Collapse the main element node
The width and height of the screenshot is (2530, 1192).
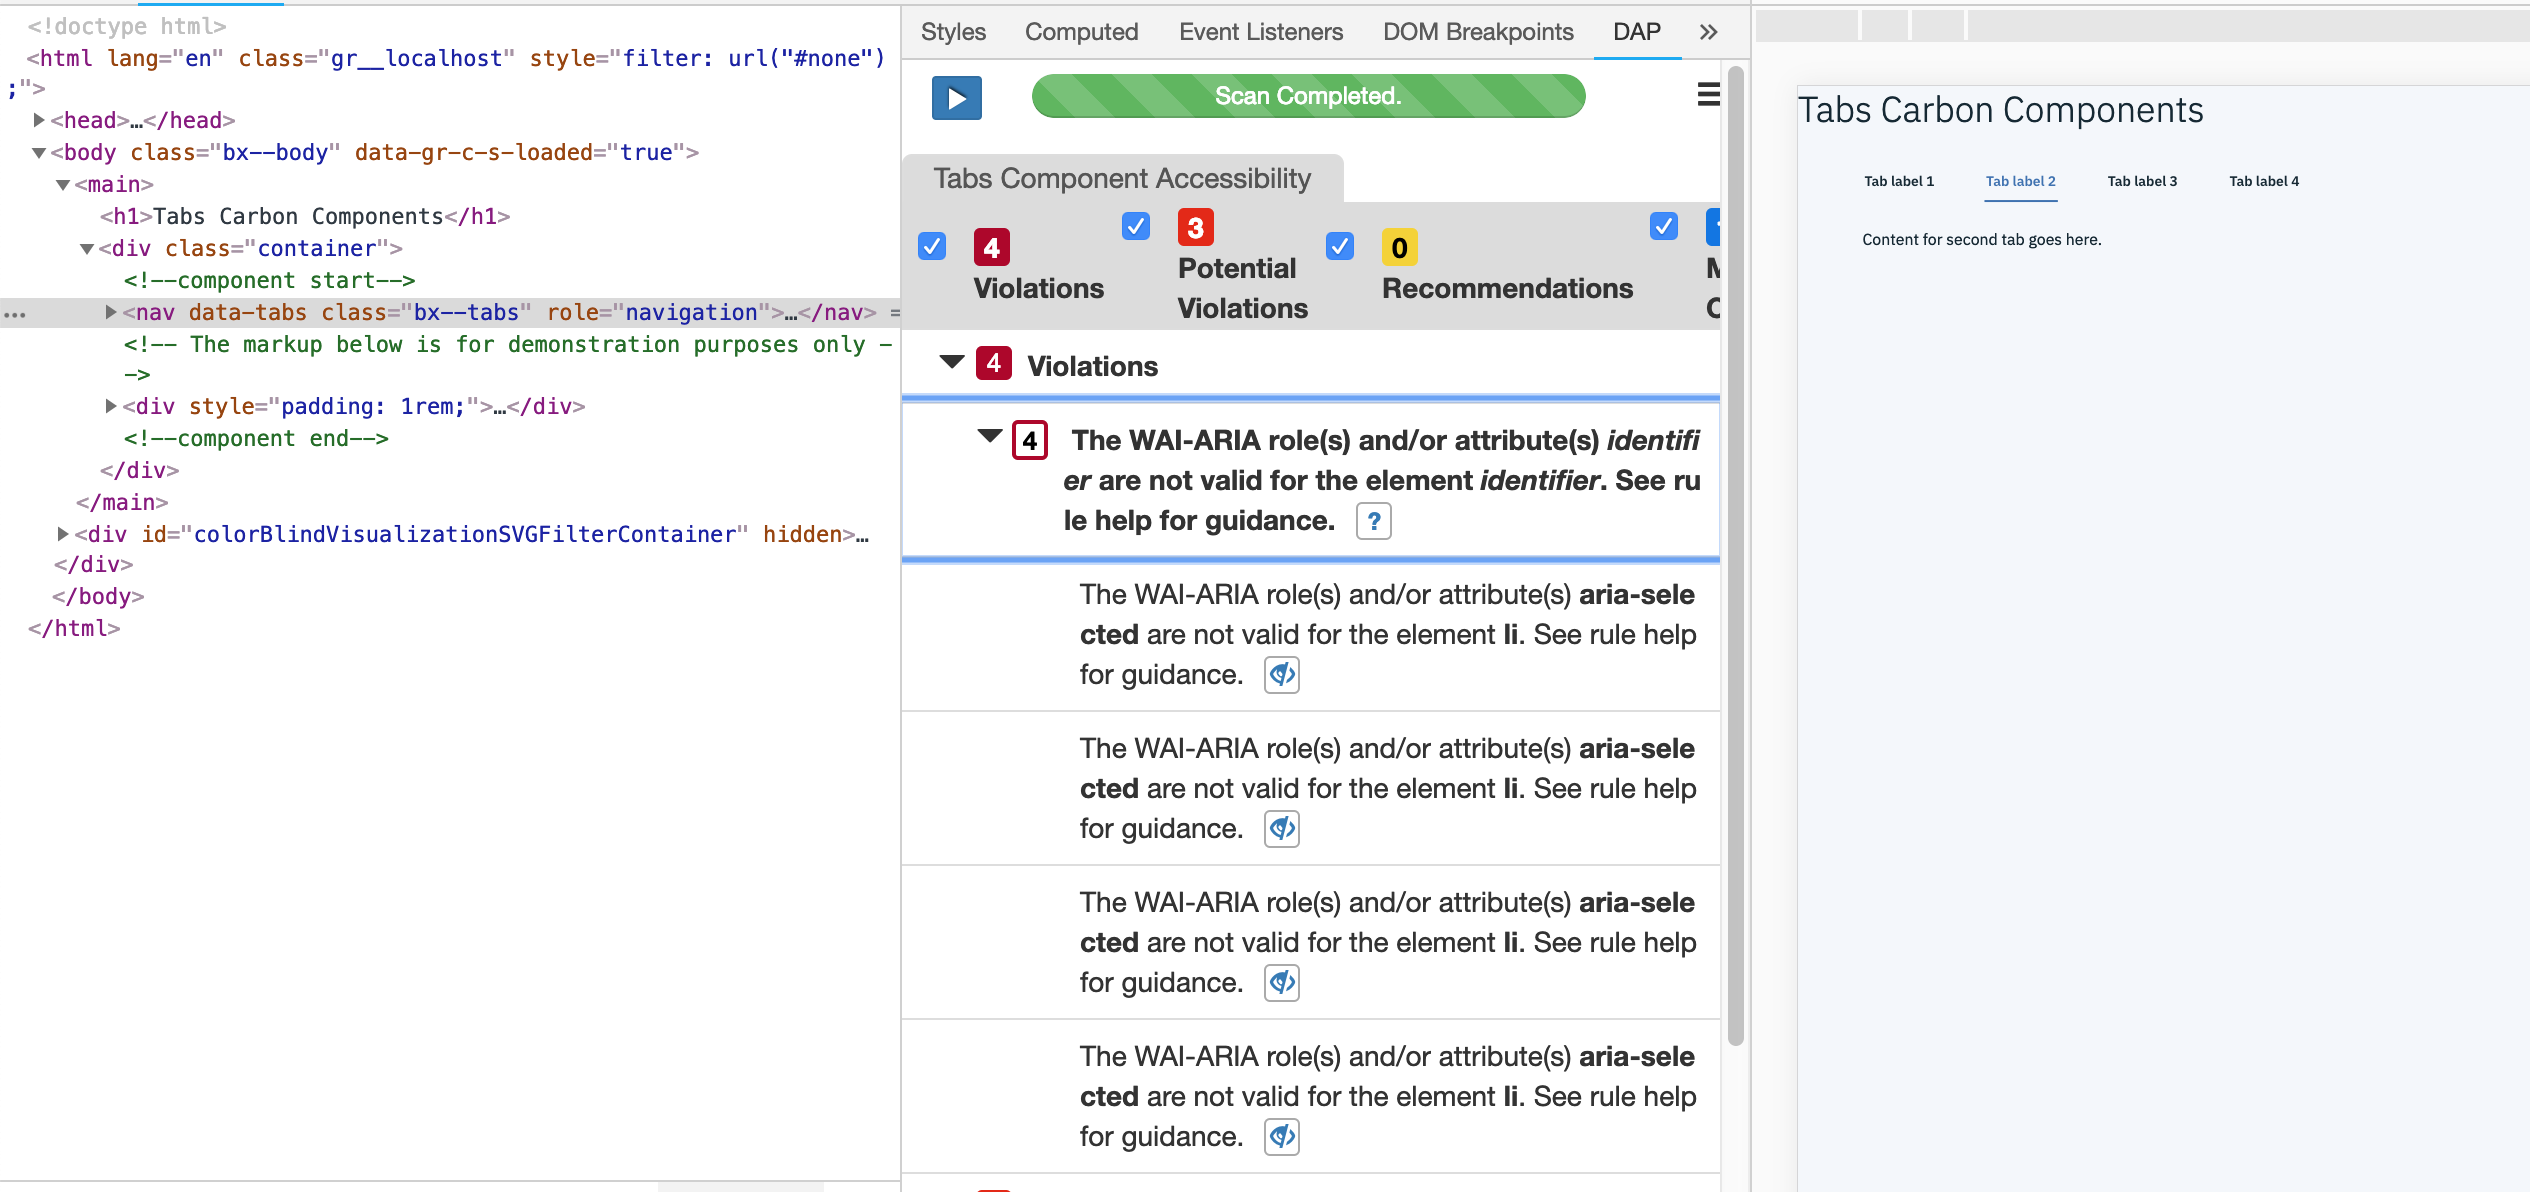pos(62,185)
